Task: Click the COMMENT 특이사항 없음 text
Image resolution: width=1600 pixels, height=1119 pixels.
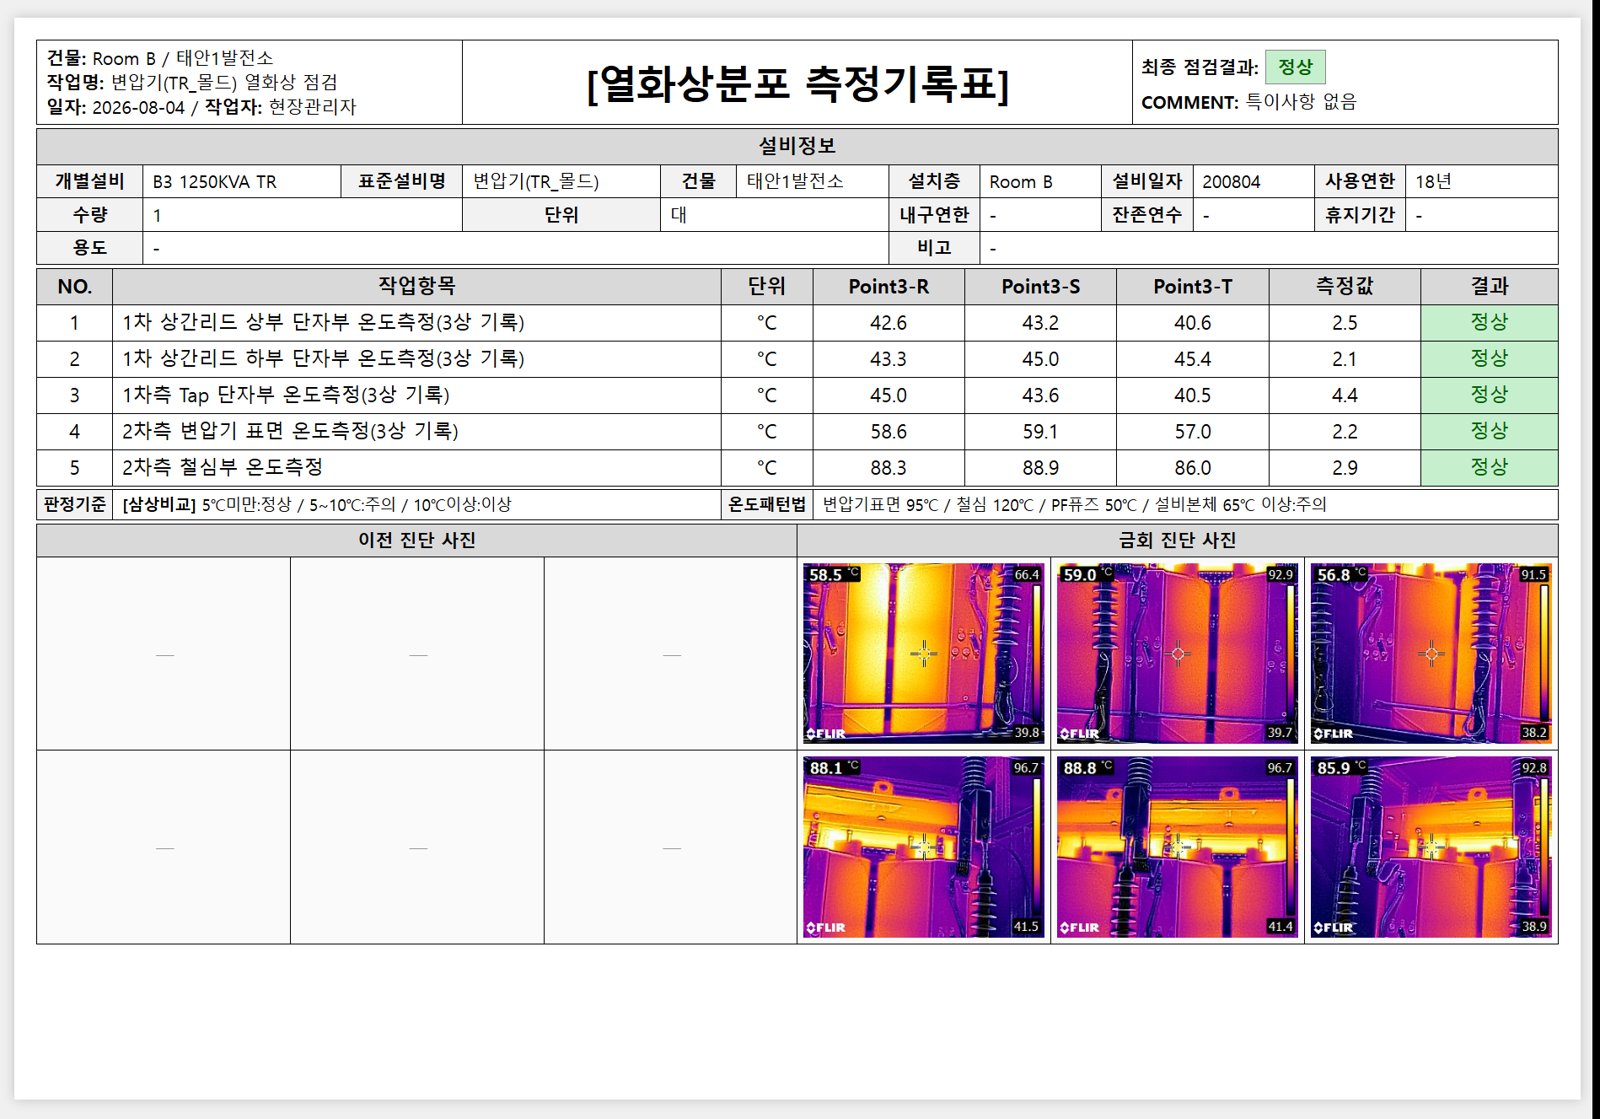Action: point(1249,102)
